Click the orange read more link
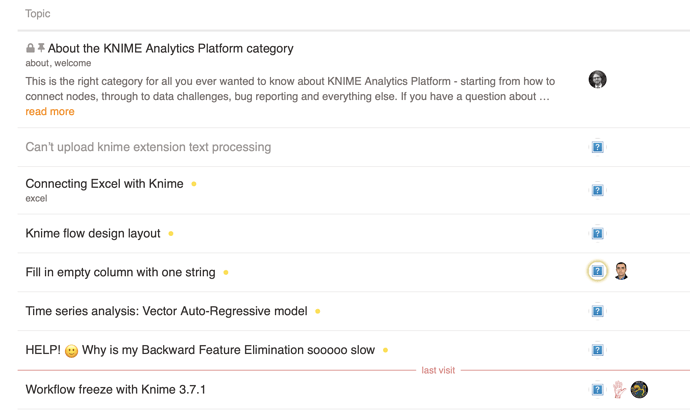Screen dimensions: 690x412 (x=50, y=111)
